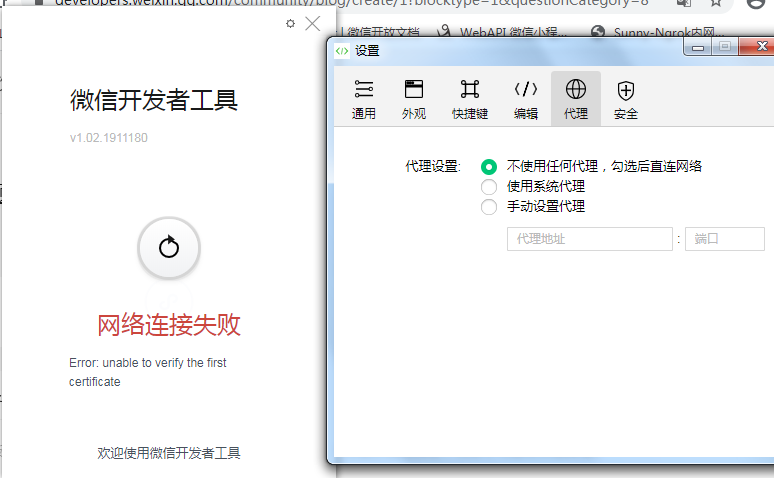Click the 网络连接失败 error heading
The width and height of the screenshot is (774, 478).
(169, 325)
